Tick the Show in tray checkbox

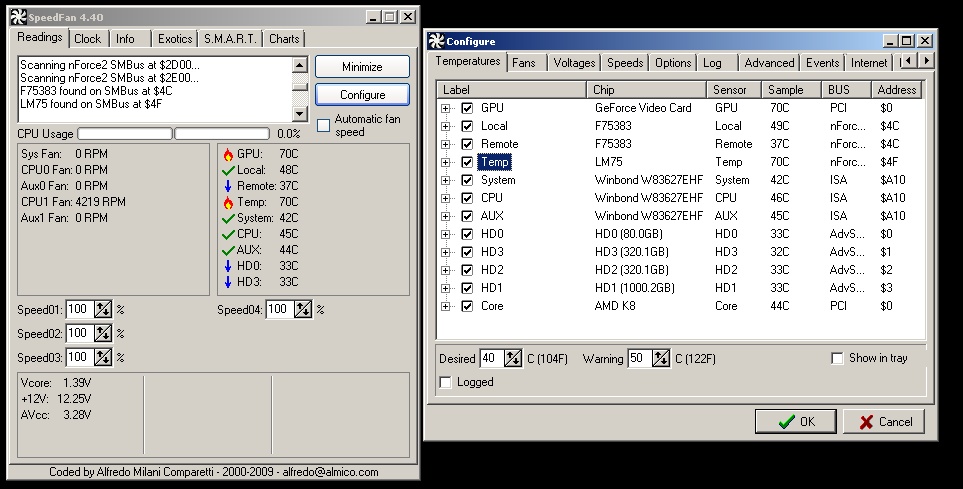tap(836, 358)
